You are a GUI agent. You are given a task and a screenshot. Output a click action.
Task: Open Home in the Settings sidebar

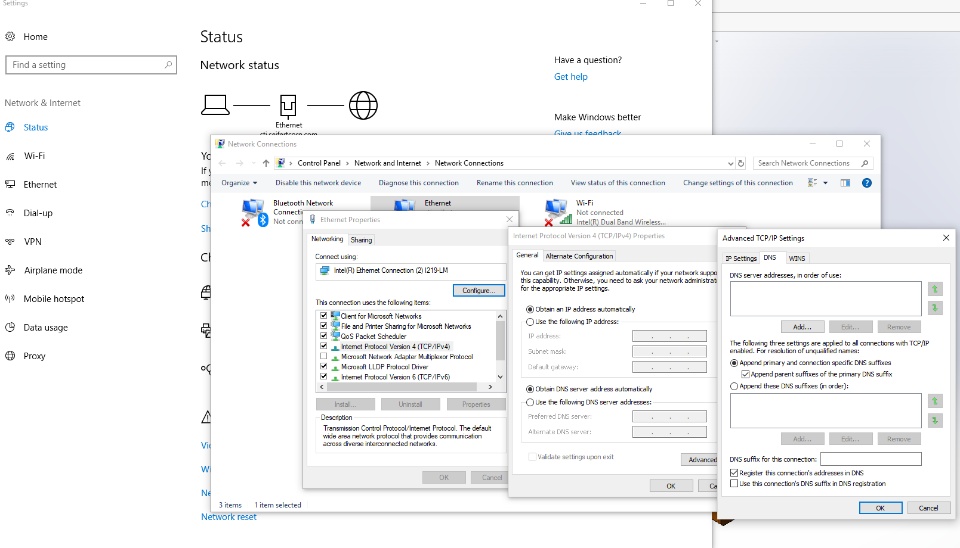[35, 37]
